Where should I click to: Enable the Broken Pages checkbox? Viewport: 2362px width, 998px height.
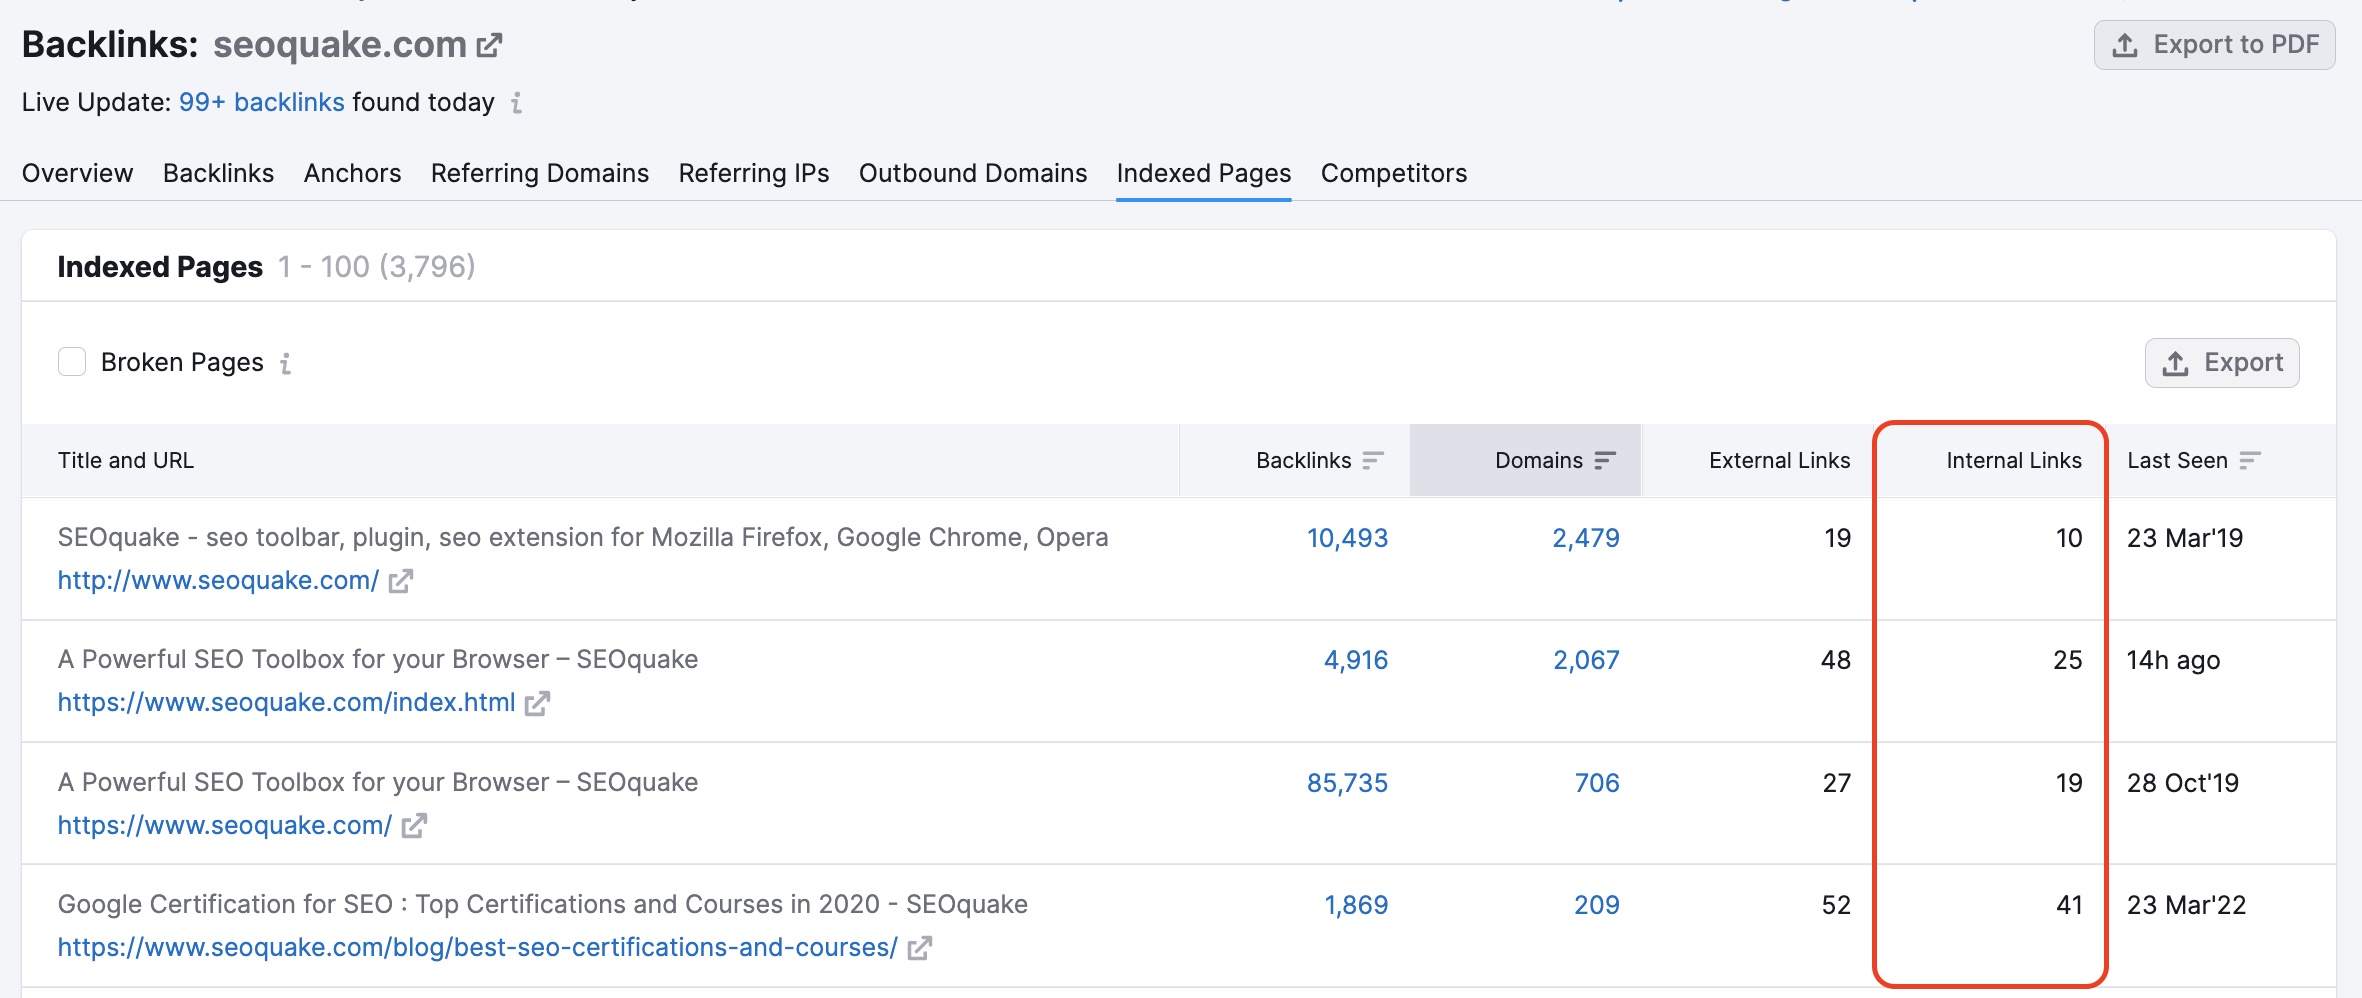click(72, 361)
